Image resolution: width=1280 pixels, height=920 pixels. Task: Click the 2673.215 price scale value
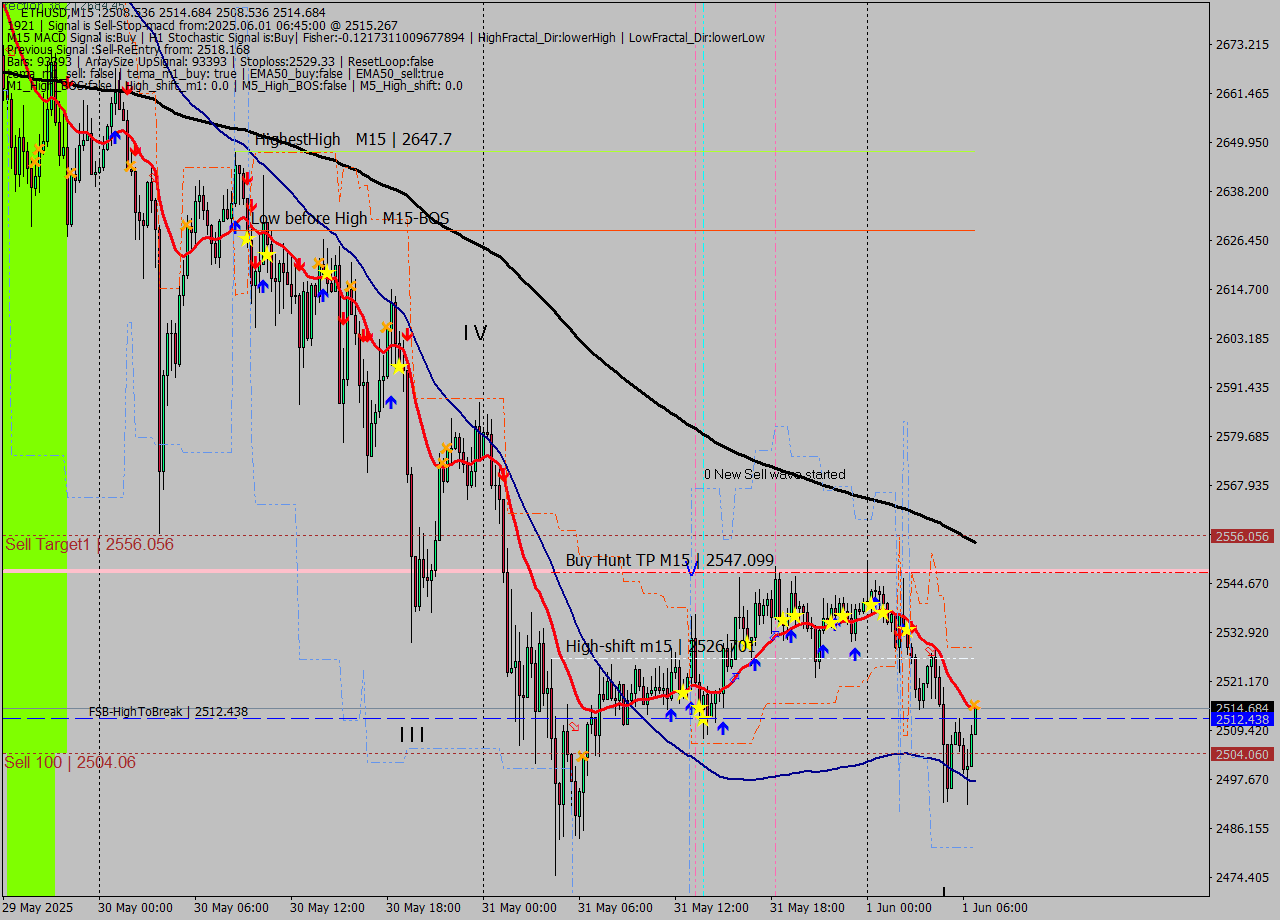[1242, 45]
